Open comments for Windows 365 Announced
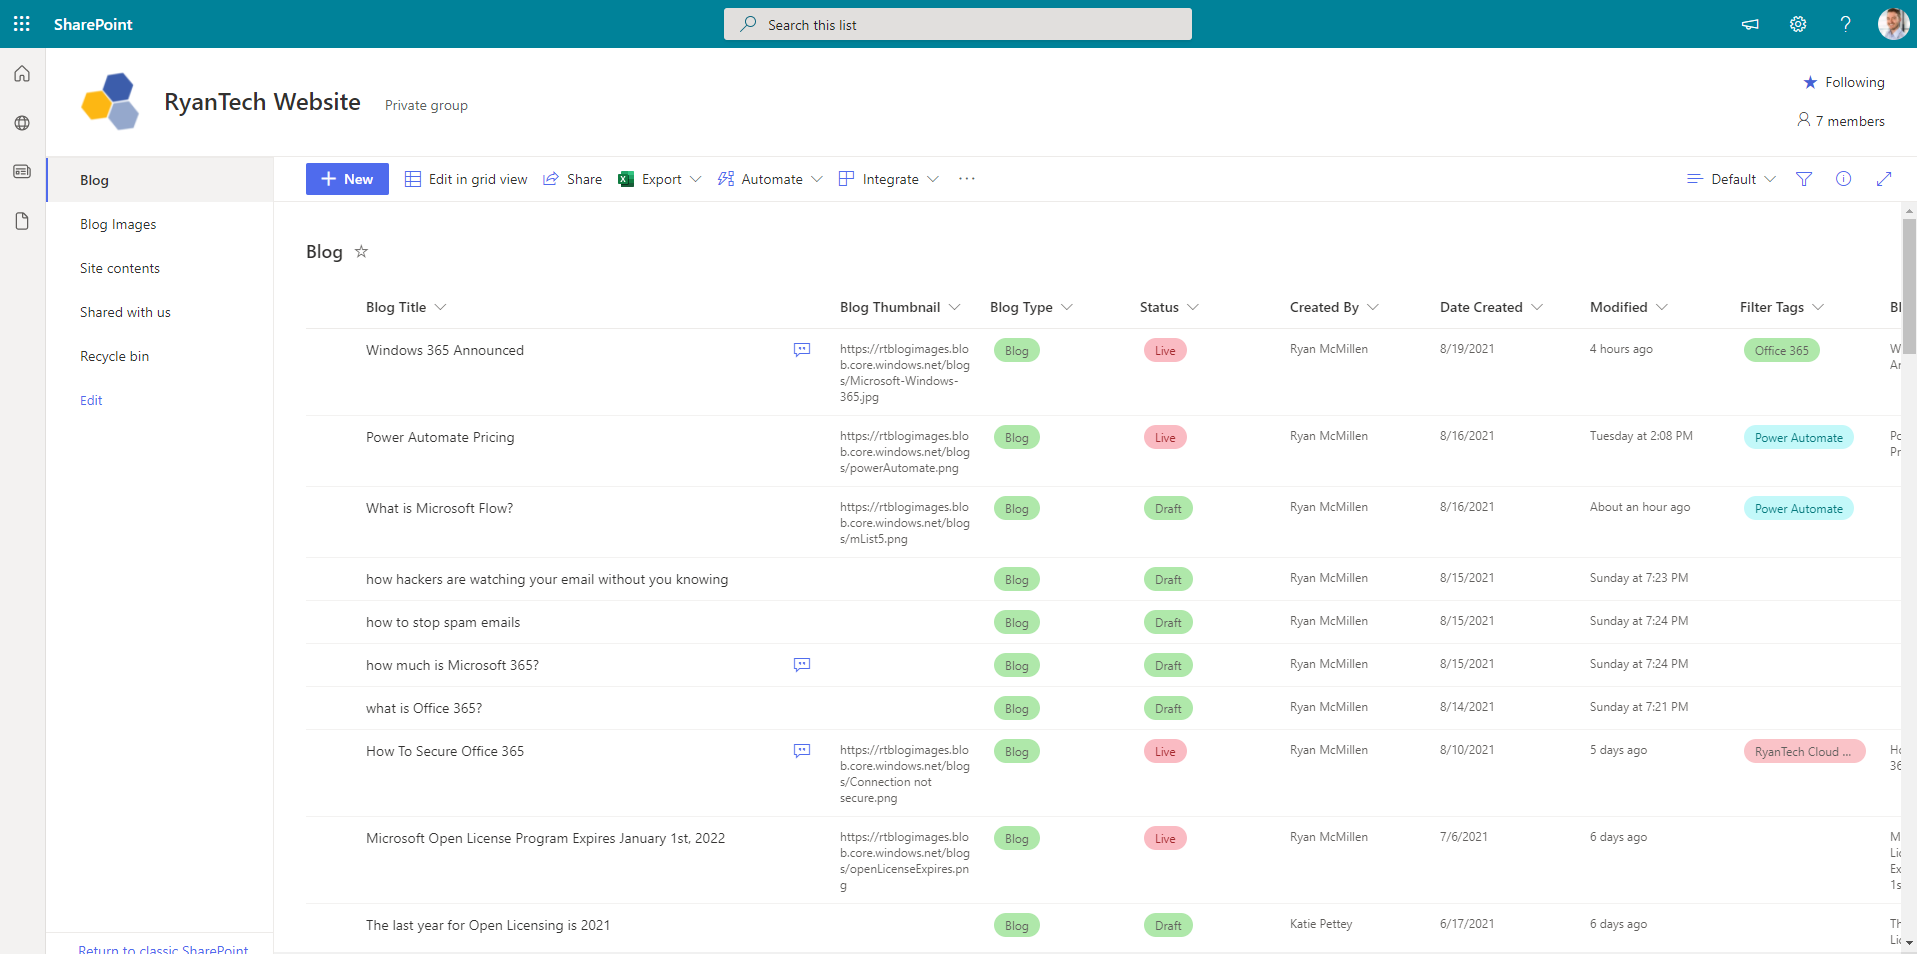This screenshot has height=954, width=1917. coord(802,350)
